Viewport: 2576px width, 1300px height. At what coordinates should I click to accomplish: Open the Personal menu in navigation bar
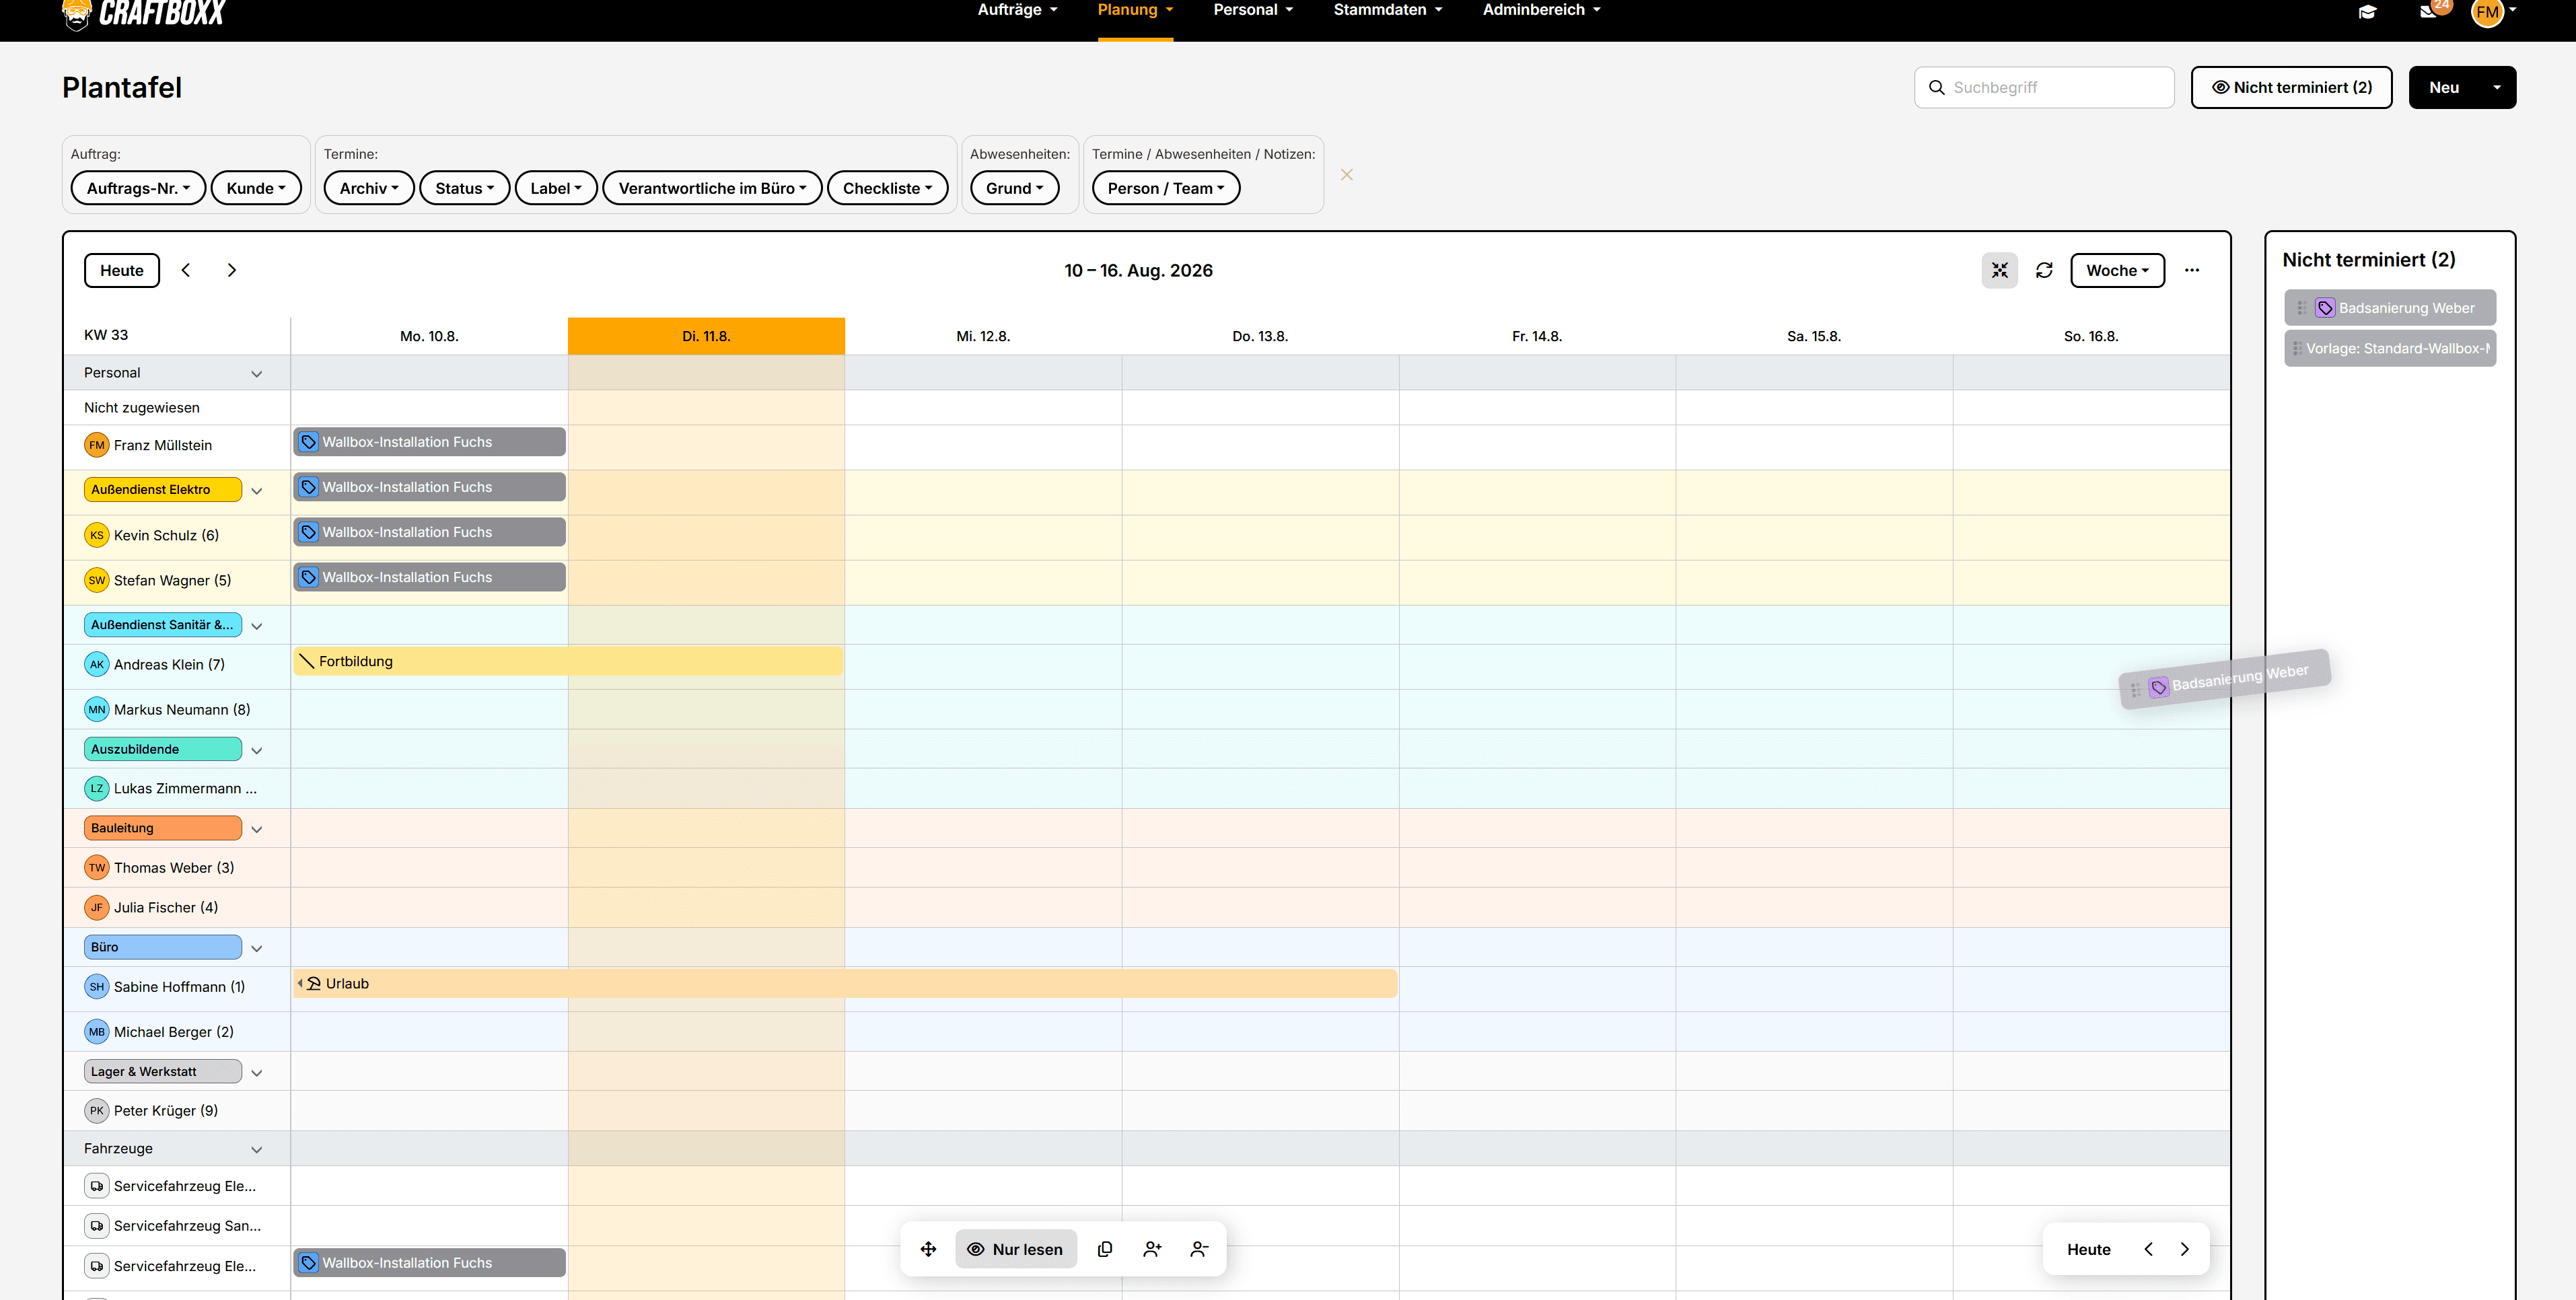(x=1253, y=10)
